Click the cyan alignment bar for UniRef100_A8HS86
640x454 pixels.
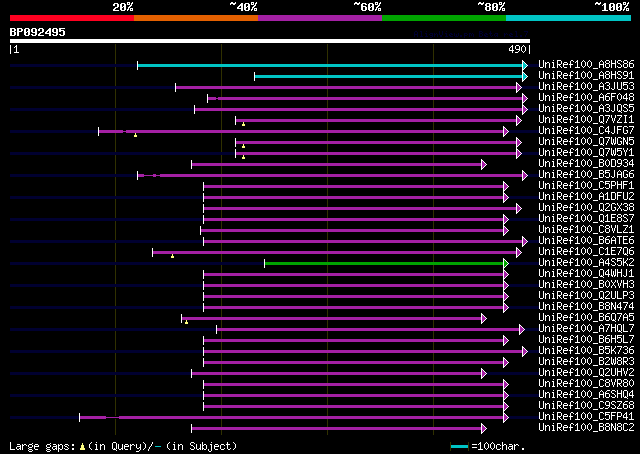[x=330, y=65]
